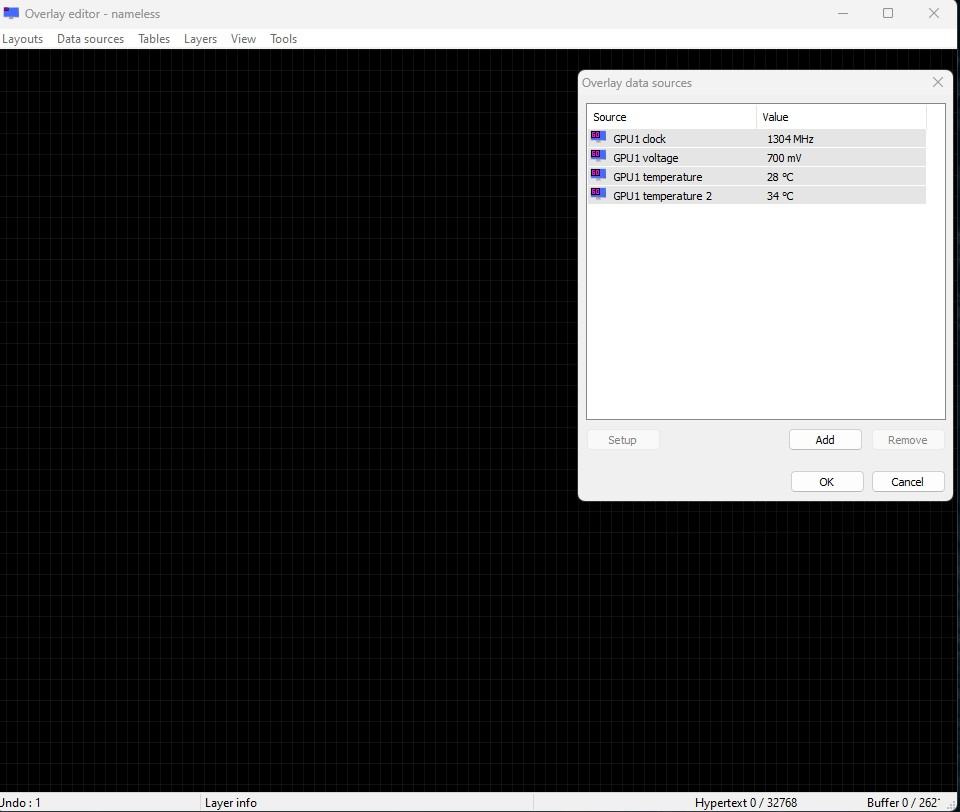Open the Tables menu
This screenshot has width=960, height=812.
coord(154,39)
